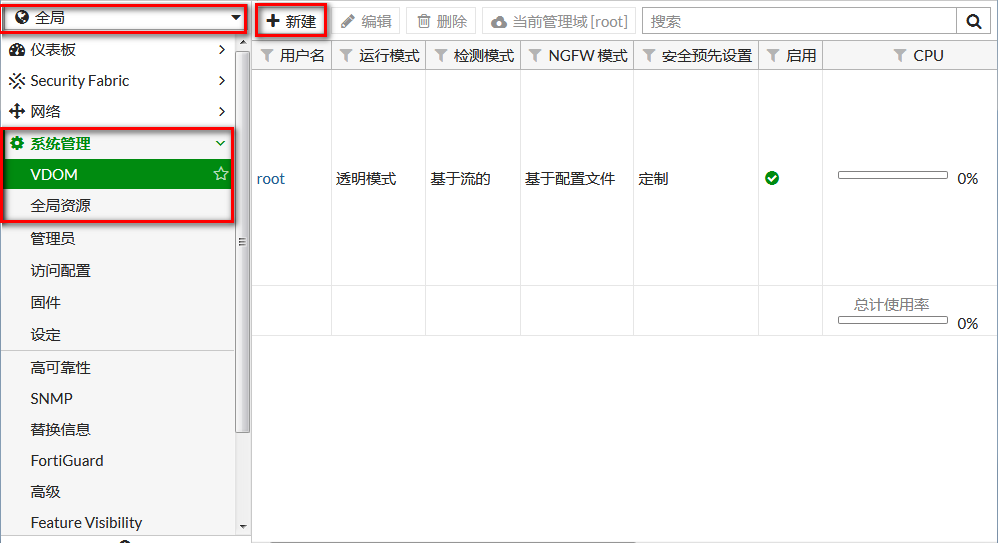Click the filter icon on 运行模式 column

(346, 56)
